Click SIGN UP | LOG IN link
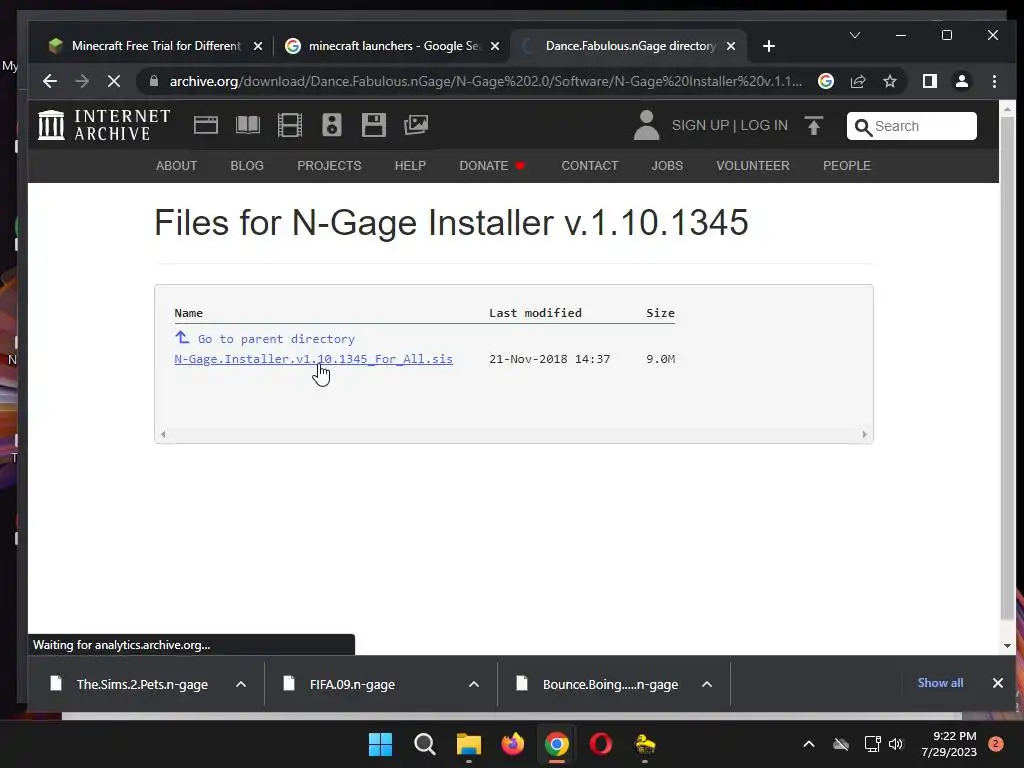The width and height of the screenshot is (1024, 768). 729,125
